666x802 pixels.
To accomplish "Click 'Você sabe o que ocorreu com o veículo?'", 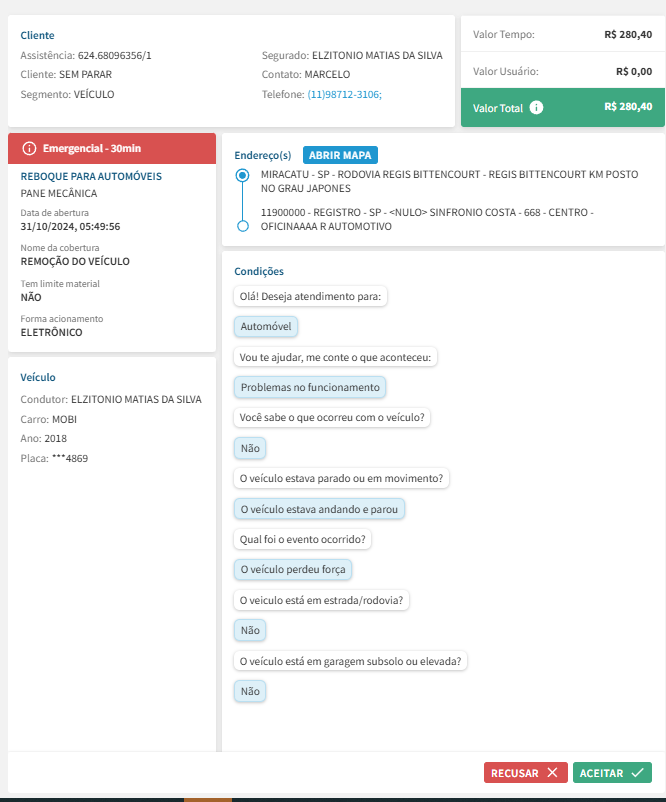I will tap(332, 417).
